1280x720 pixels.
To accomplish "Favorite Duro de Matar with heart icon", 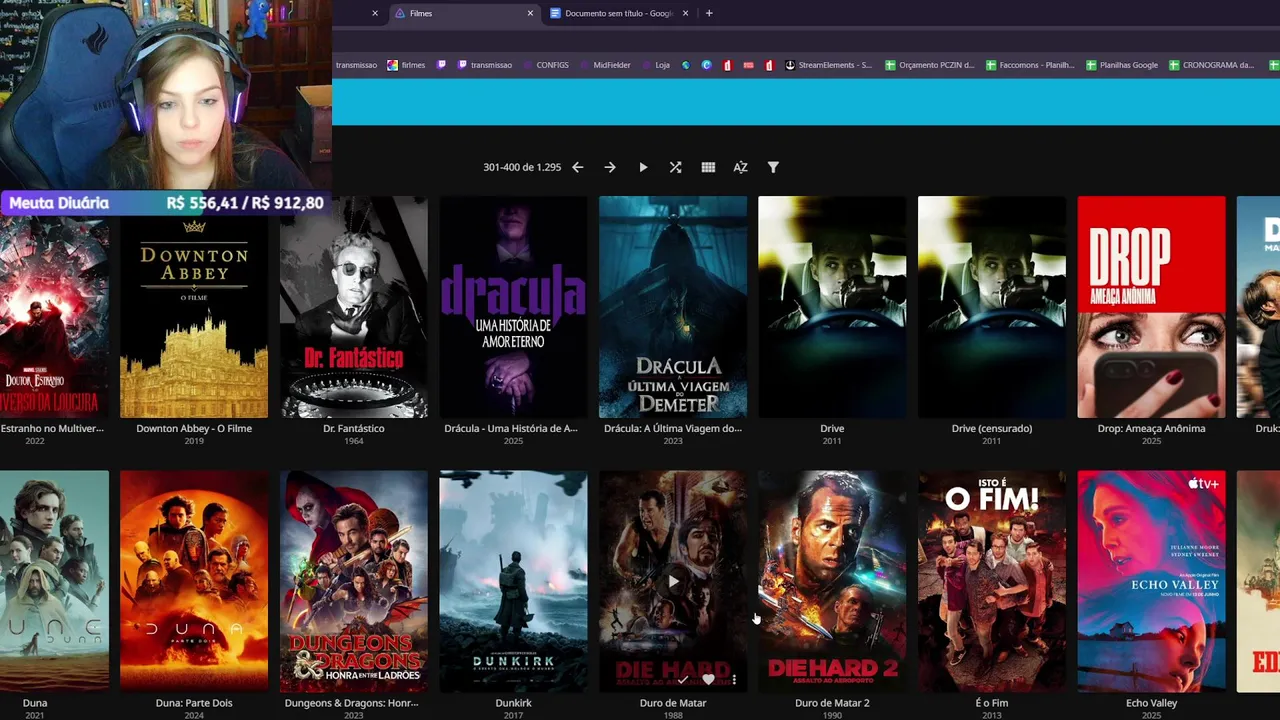I will 708,680.
